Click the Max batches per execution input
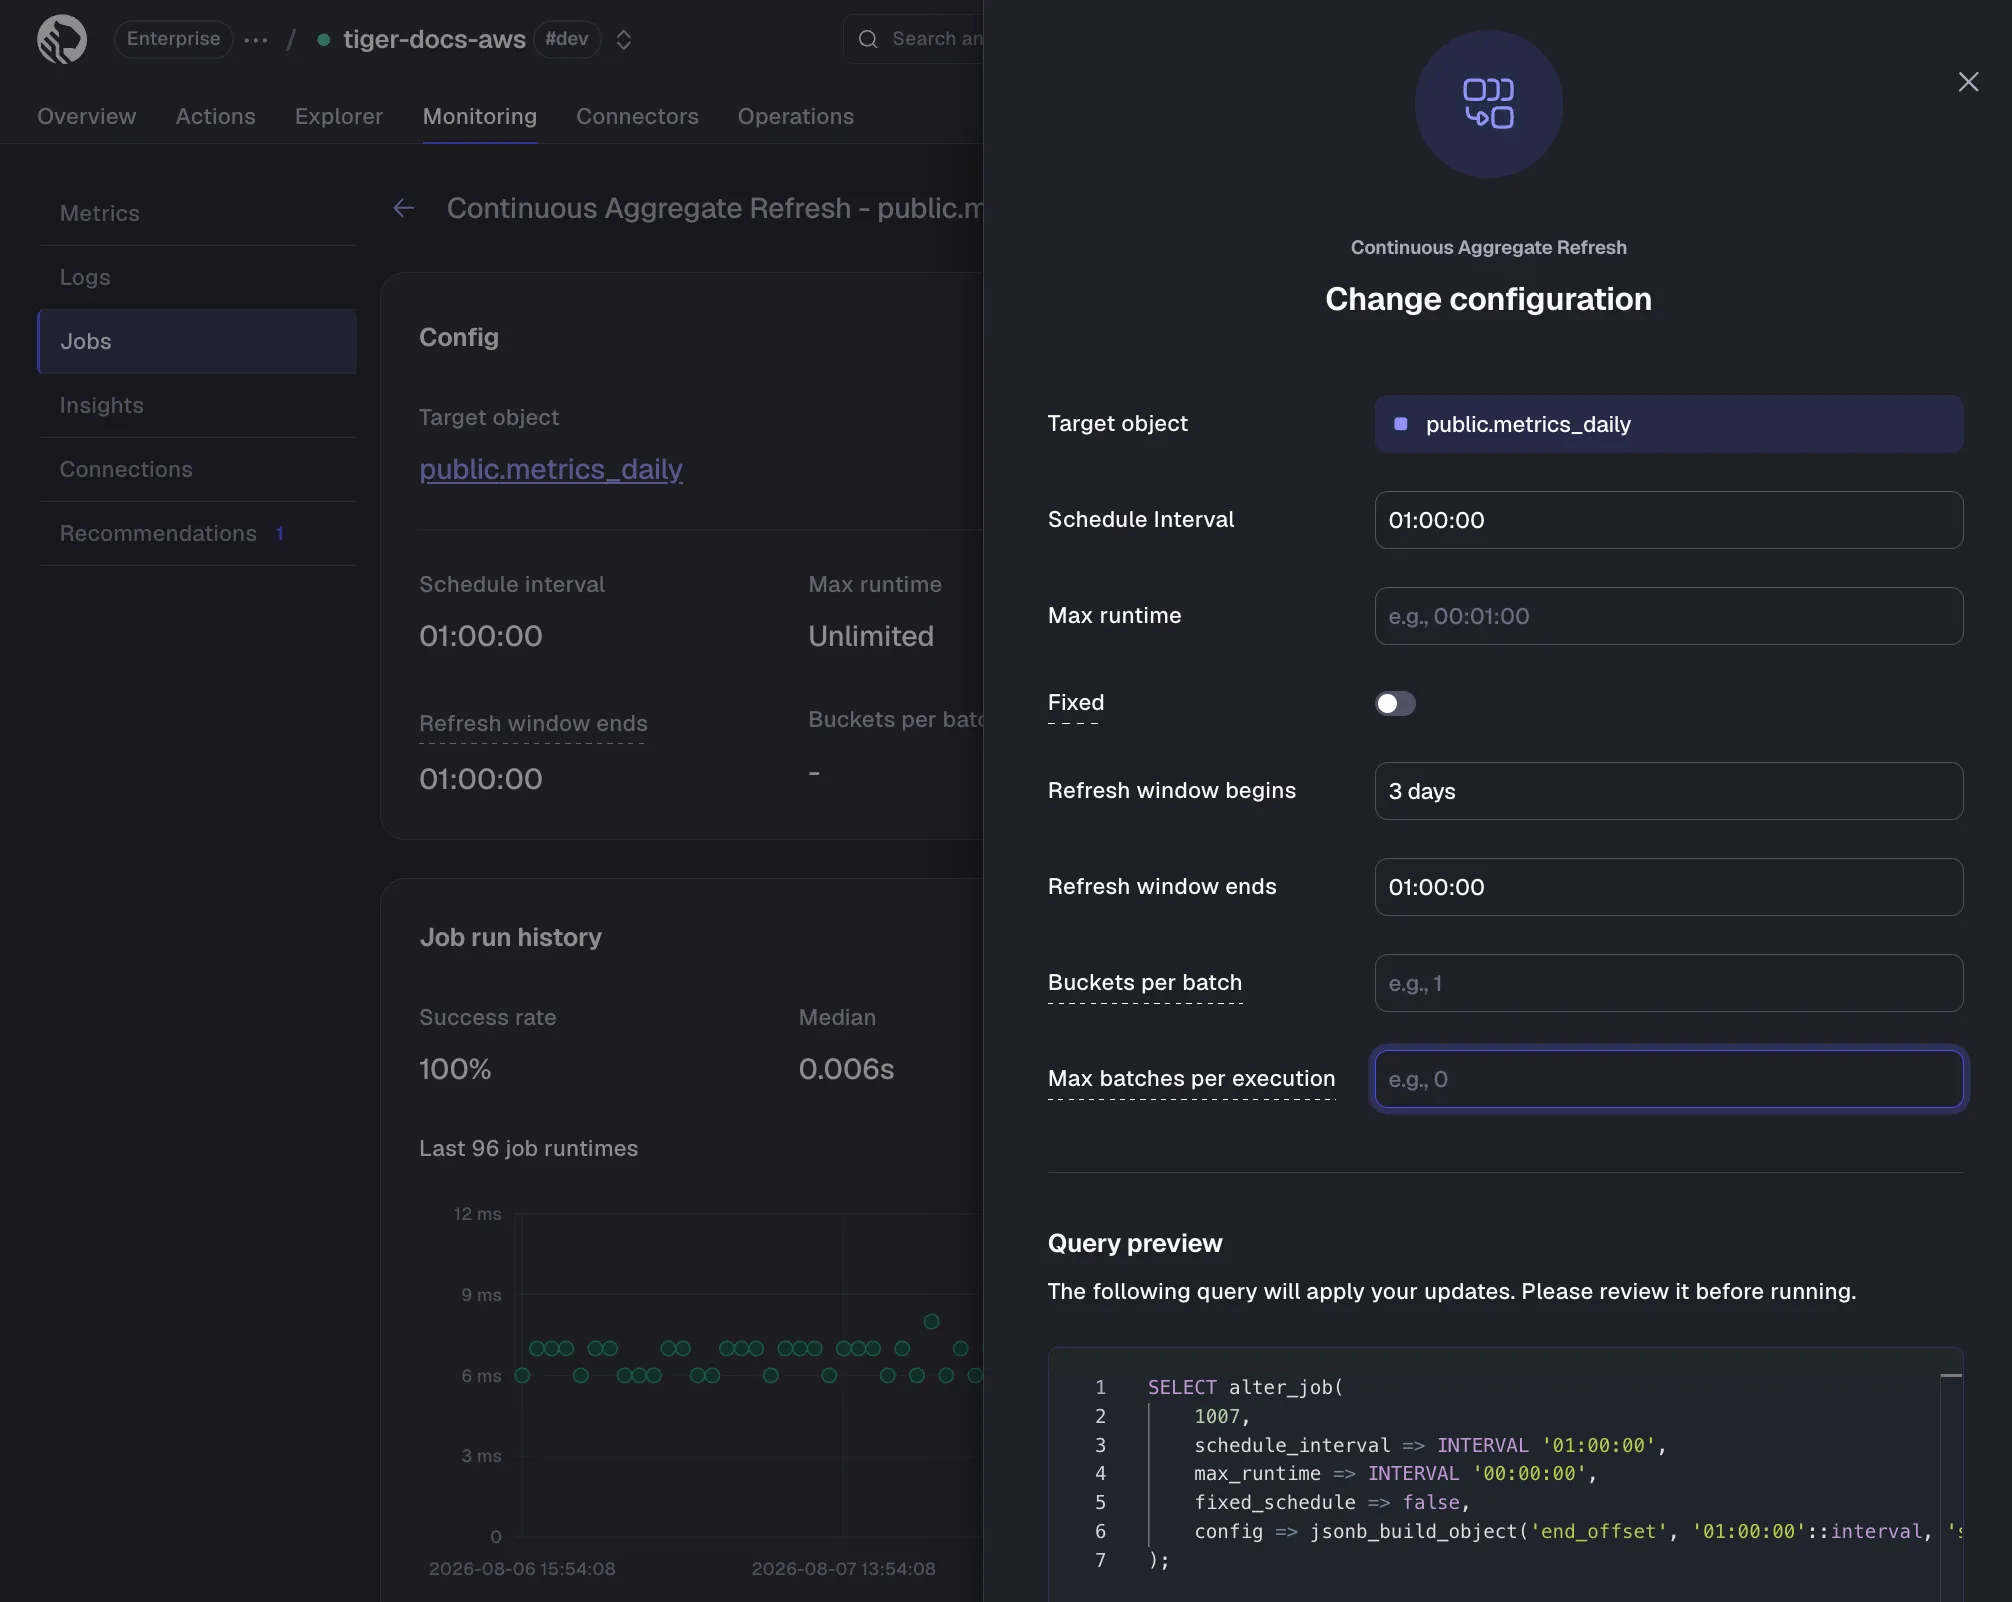 [x=1669, y=1079]
